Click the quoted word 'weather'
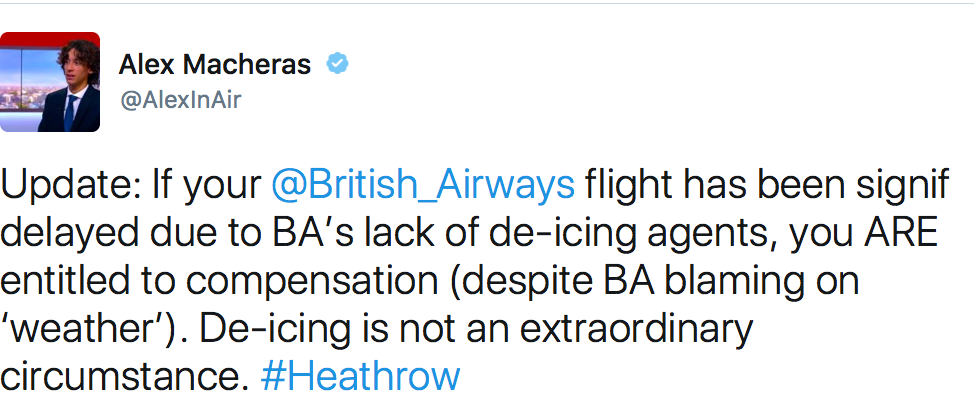The image size is (974, 416). tap(100, 329)
